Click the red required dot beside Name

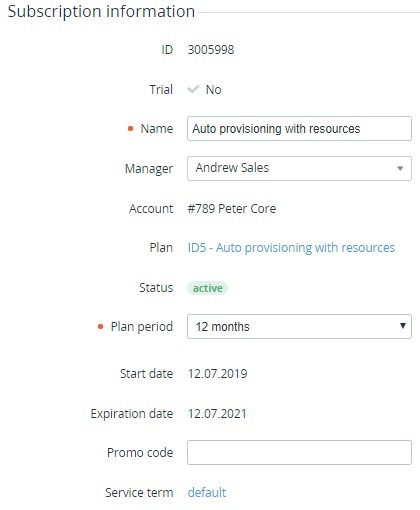[131, 129]
